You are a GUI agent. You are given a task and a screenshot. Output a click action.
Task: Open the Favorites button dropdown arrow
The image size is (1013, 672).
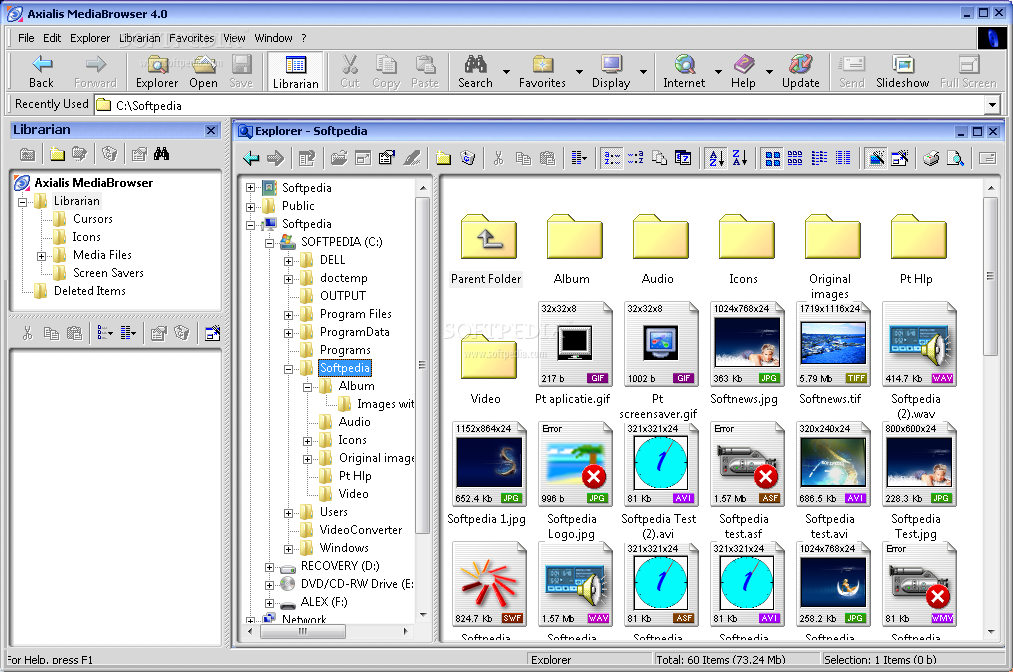click(579, 72)
